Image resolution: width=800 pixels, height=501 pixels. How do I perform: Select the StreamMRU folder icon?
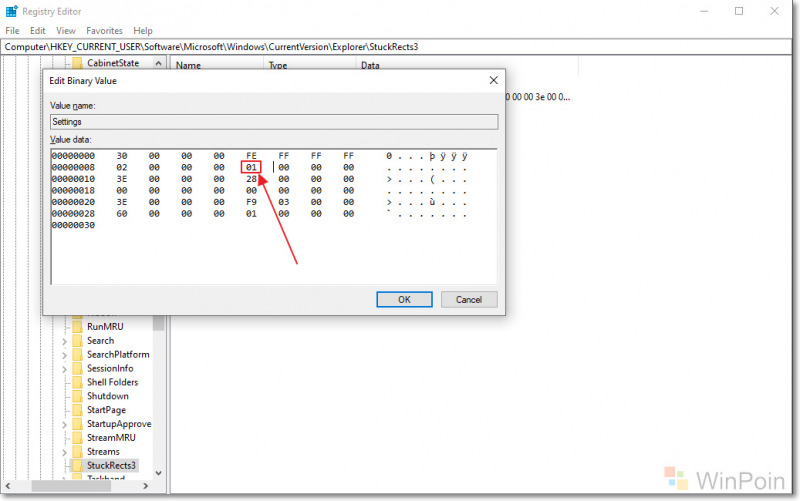(x=78, y=438)
